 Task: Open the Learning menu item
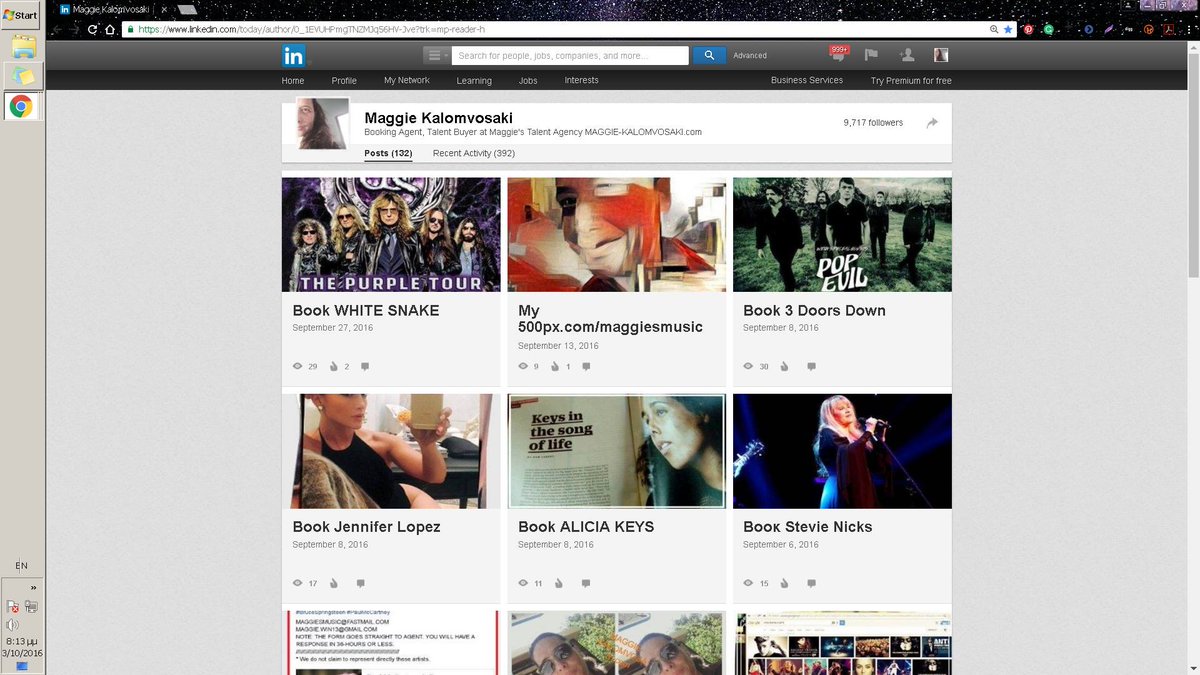point(474,80)
